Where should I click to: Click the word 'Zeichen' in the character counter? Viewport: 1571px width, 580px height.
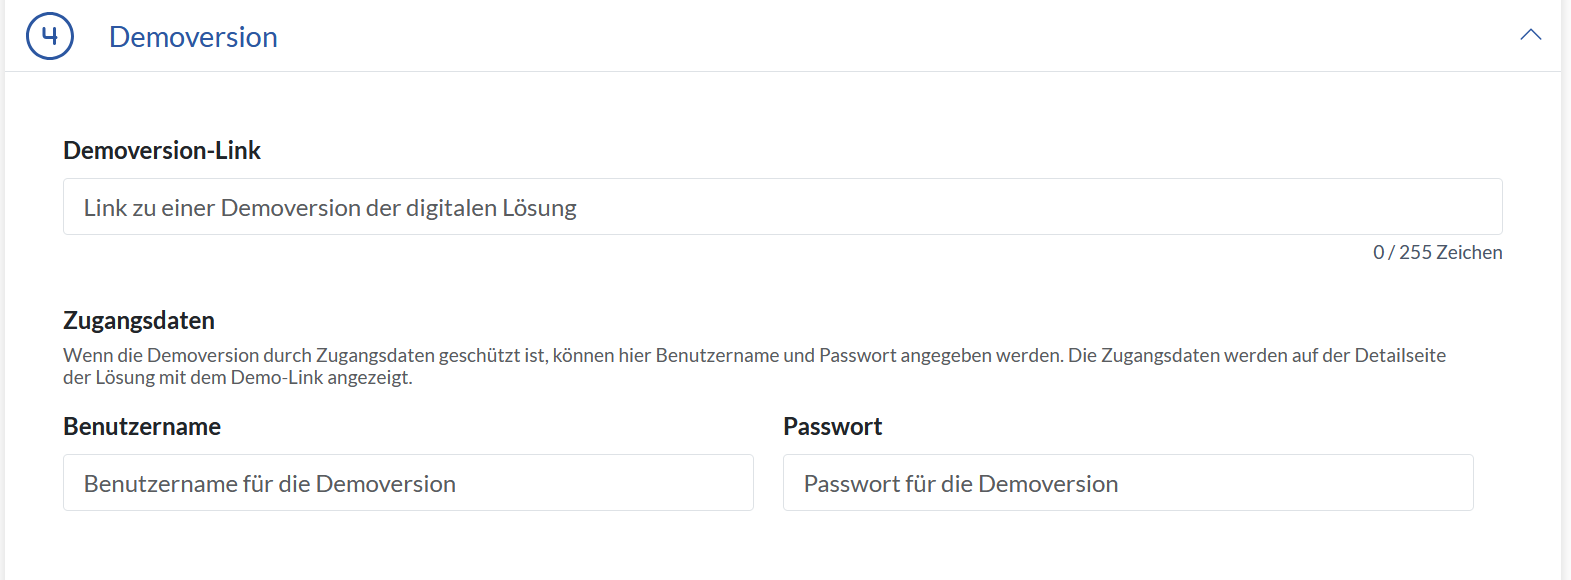tap(1469, 253)
